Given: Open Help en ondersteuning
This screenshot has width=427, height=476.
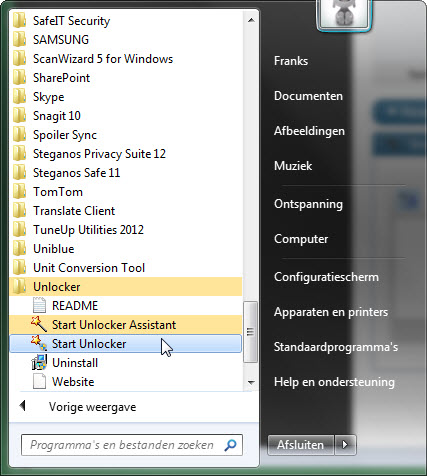Looking at the screenshot, I should (x=334, y=382).
